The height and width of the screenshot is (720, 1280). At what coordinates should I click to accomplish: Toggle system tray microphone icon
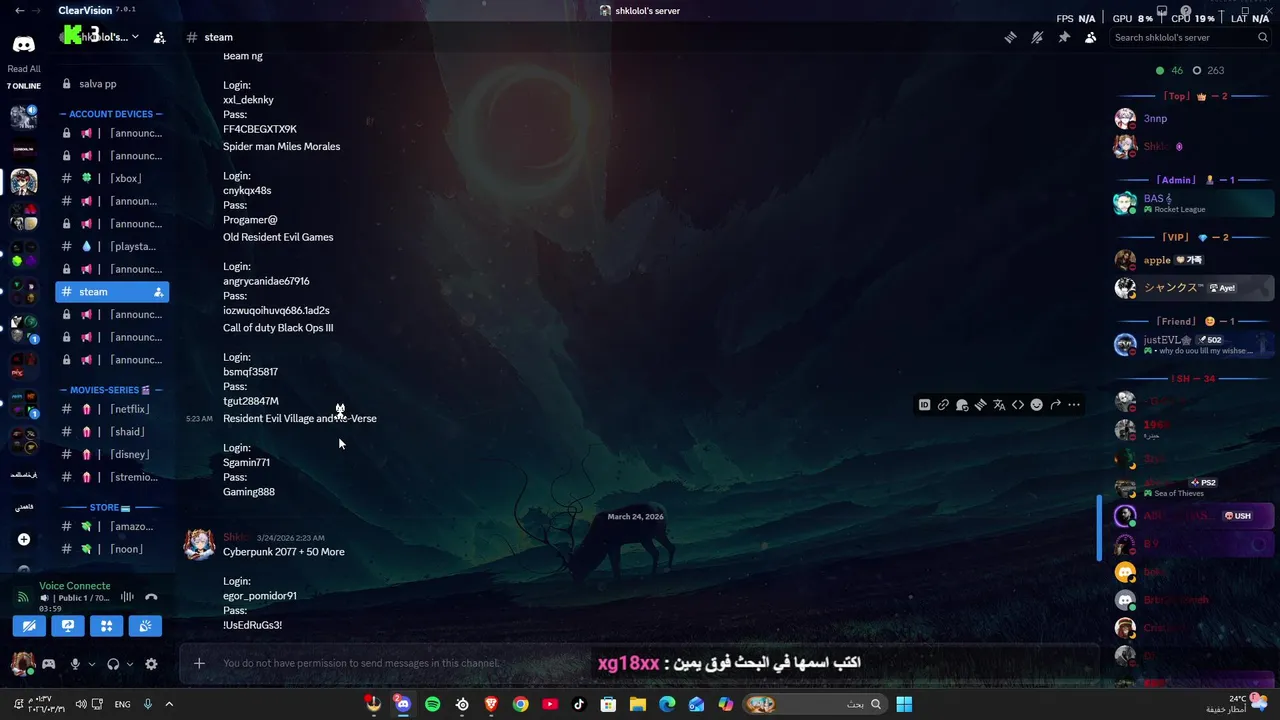[x=148, y=704]
